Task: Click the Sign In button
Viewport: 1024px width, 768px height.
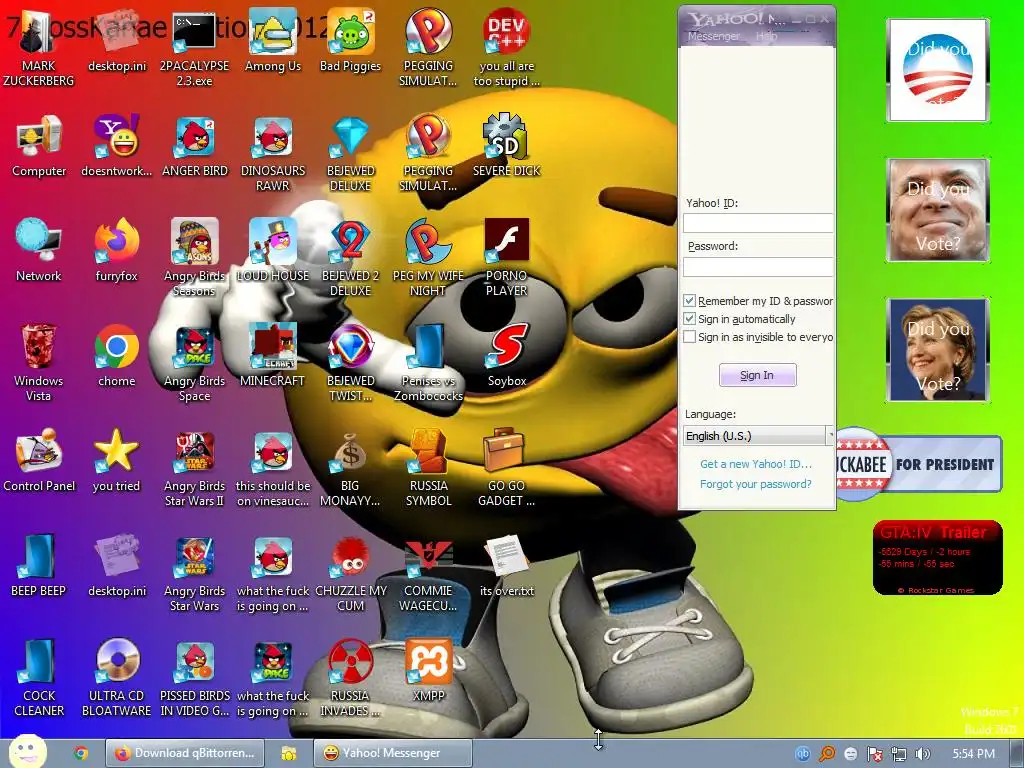Action: tap(758, 376)
